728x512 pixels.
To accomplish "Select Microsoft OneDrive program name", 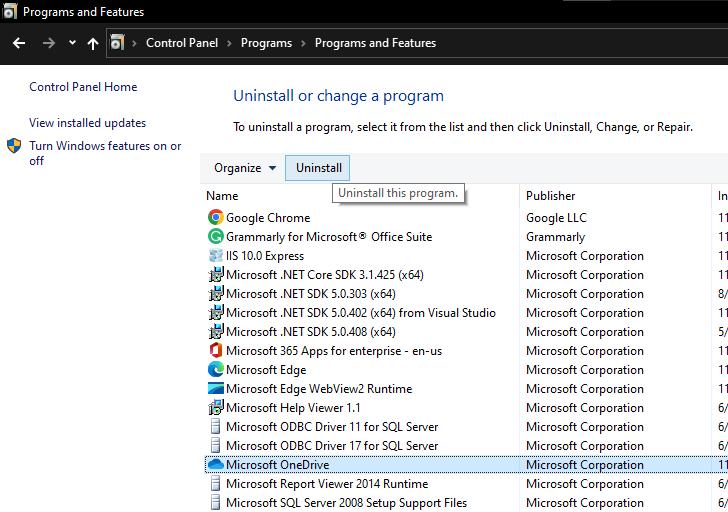I will coord(278,465).
